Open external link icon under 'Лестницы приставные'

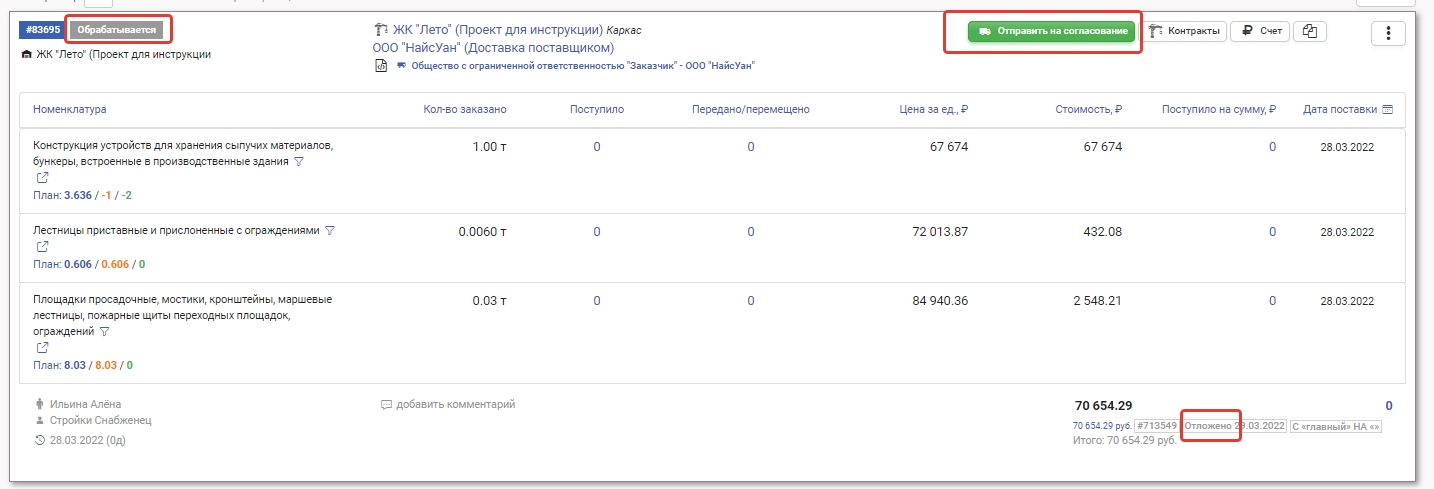tap(42, 247)
